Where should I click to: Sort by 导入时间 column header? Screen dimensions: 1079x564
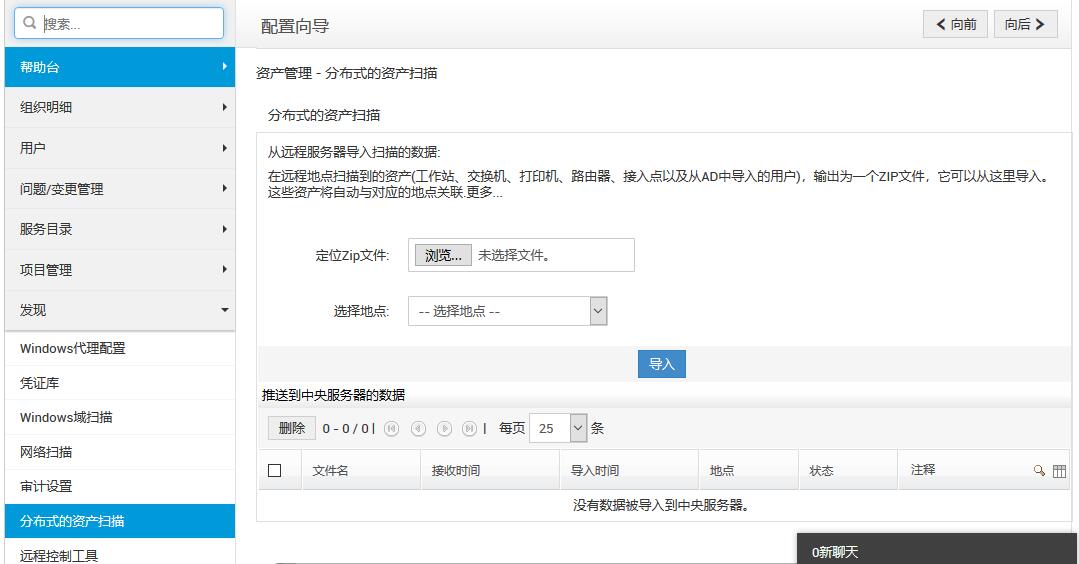coord(595,470)
